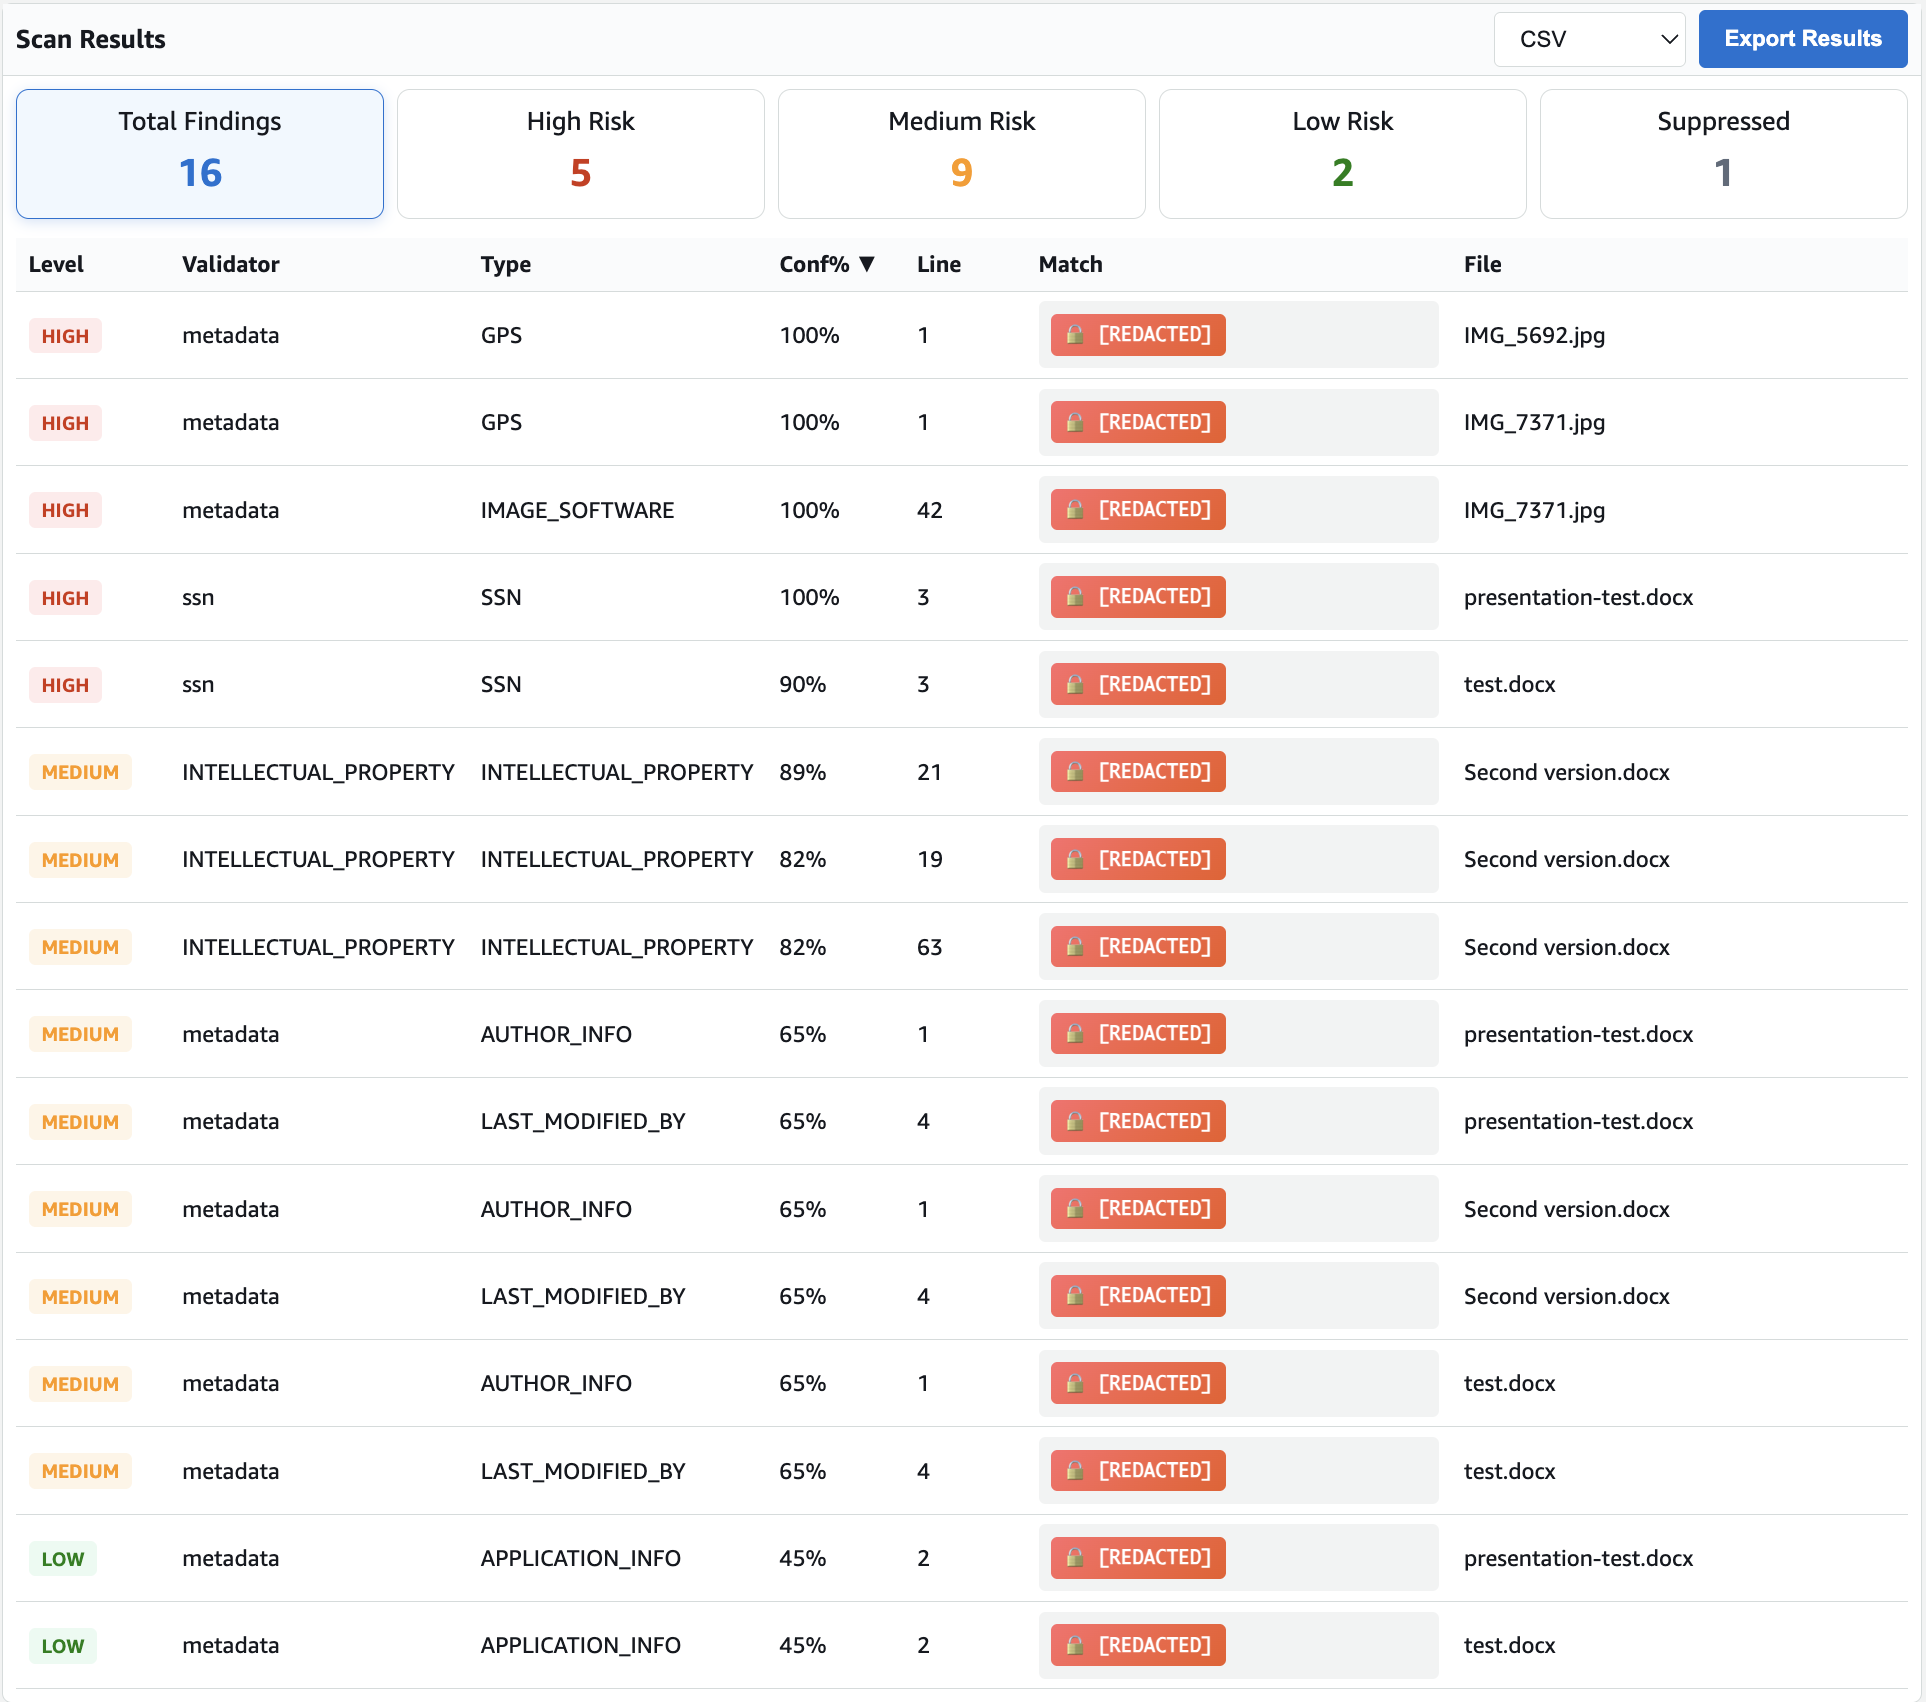Sort by the Conf% column arrow
This screenshot has width=1926, height=1702.
(867, 264)
